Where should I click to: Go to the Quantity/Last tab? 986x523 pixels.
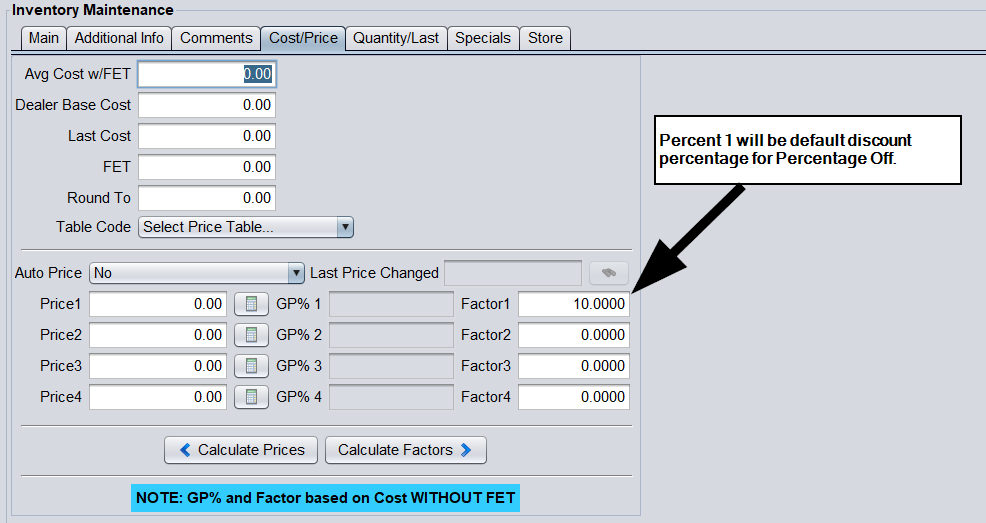pos(396,38)
